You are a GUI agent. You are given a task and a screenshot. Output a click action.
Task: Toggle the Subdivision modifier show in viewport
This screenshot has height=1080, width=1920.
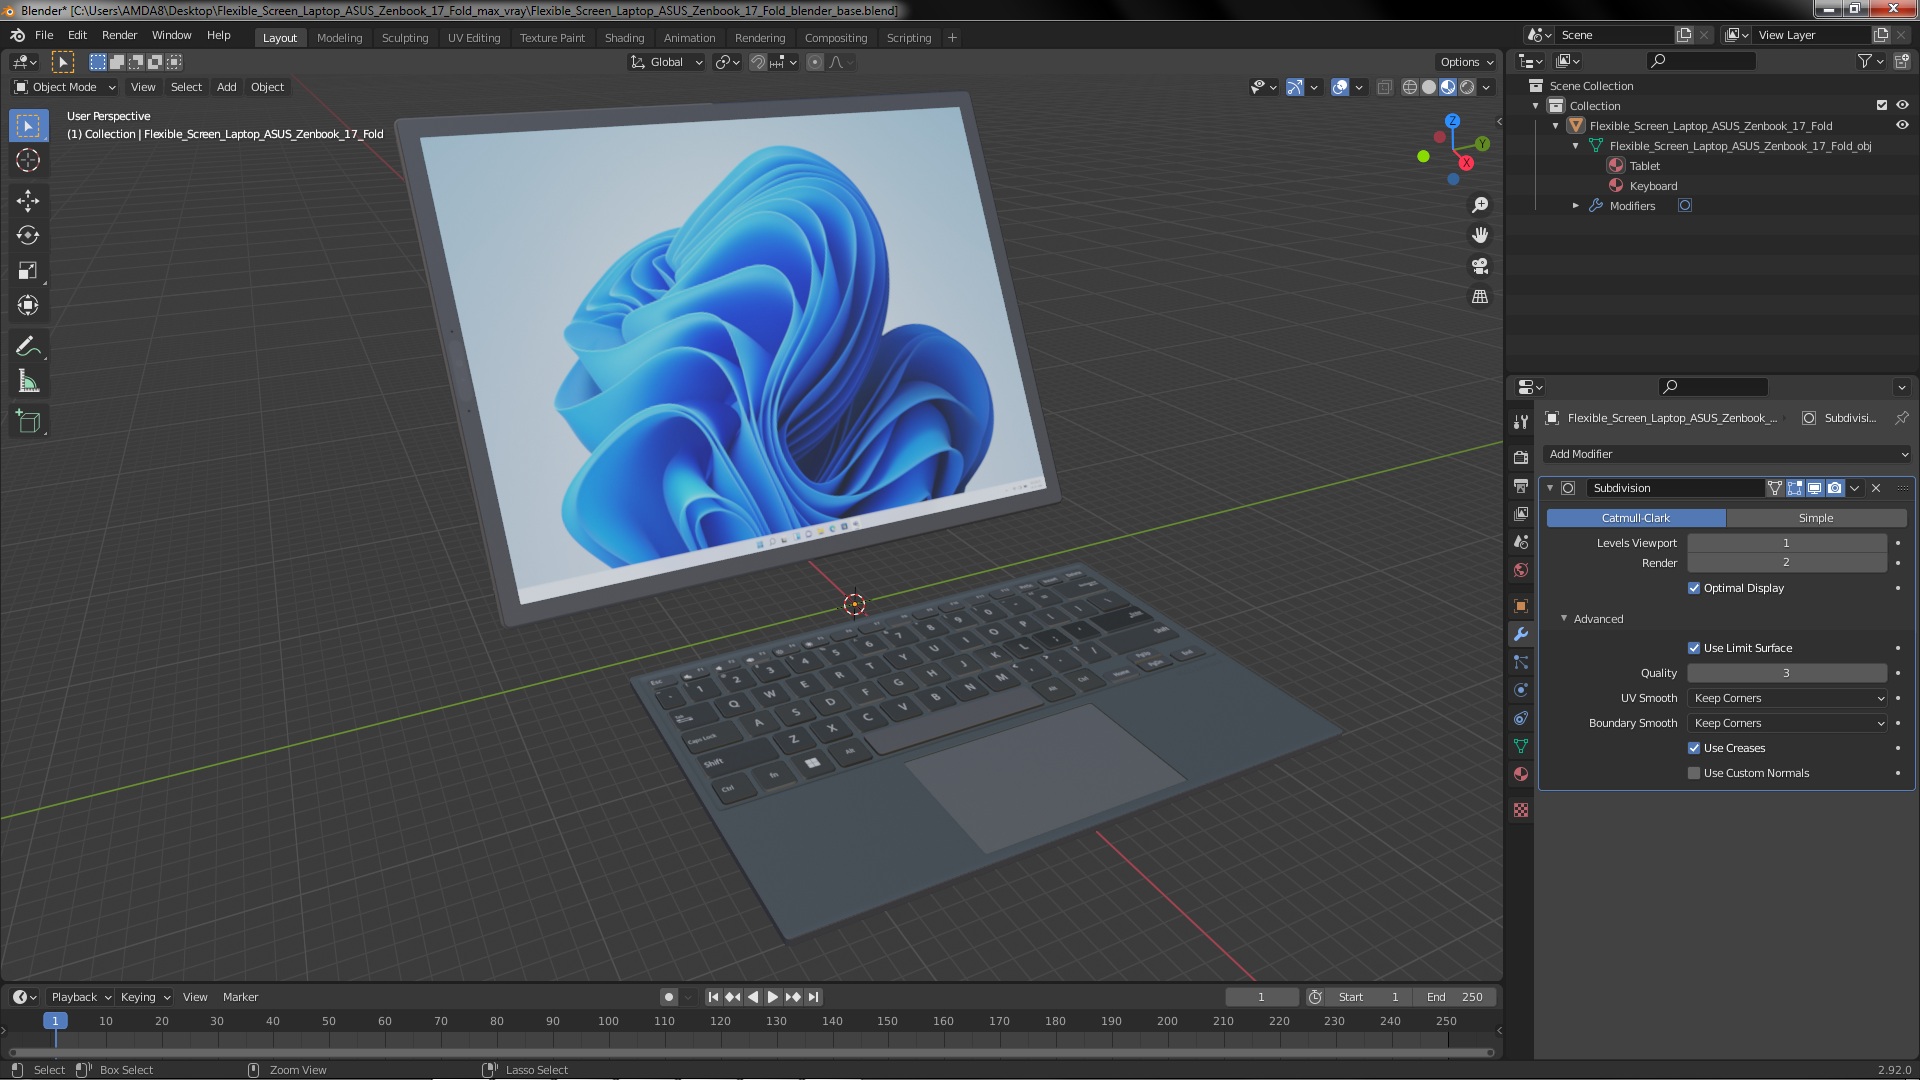coord(1814,488)
